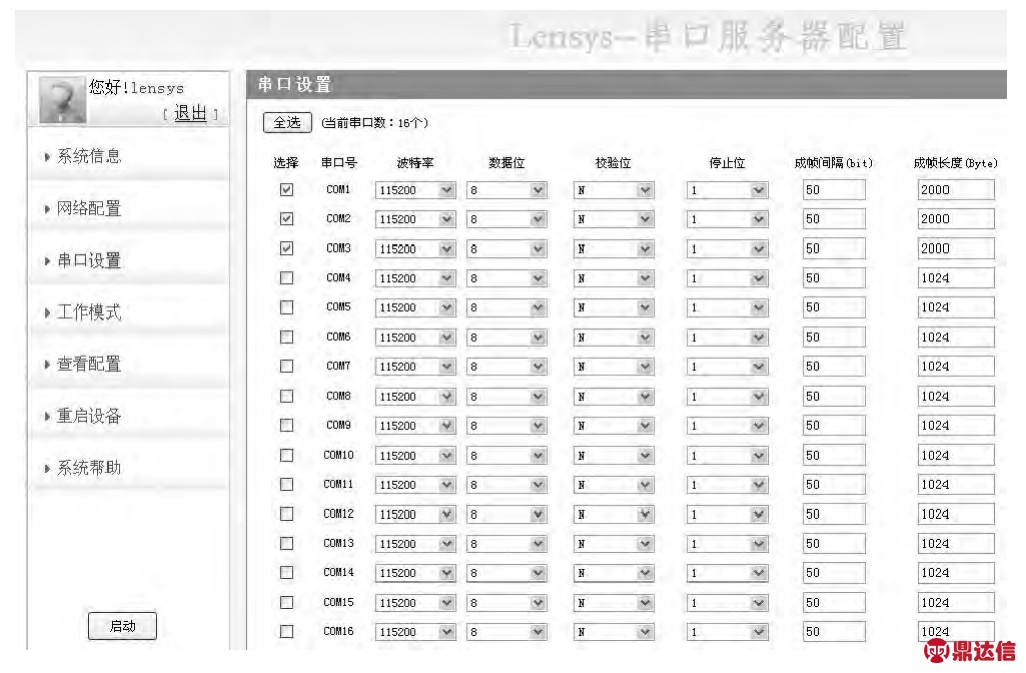Toggle the COM3 selection checkbox
Image resolution: width=1026 pixels, height=673 pixels.
pyautogui.click(x=287, y=248)
